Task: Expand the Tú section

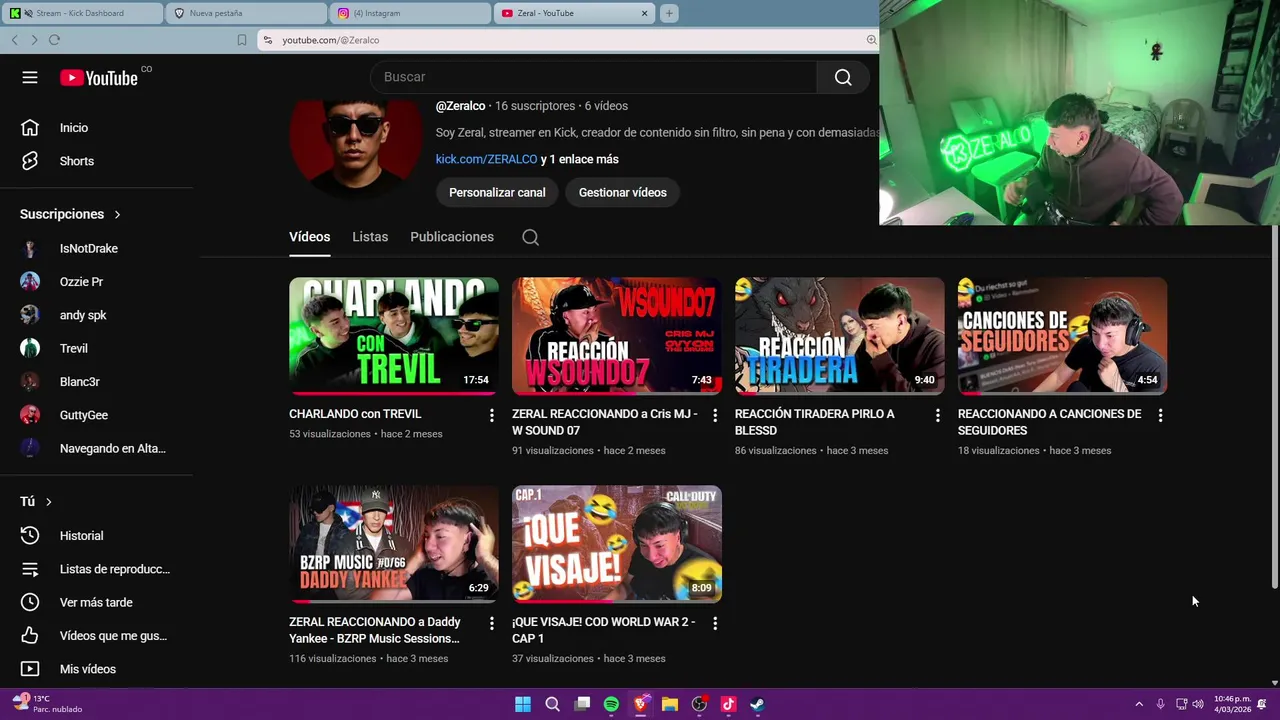Action: tap(36, 502)
